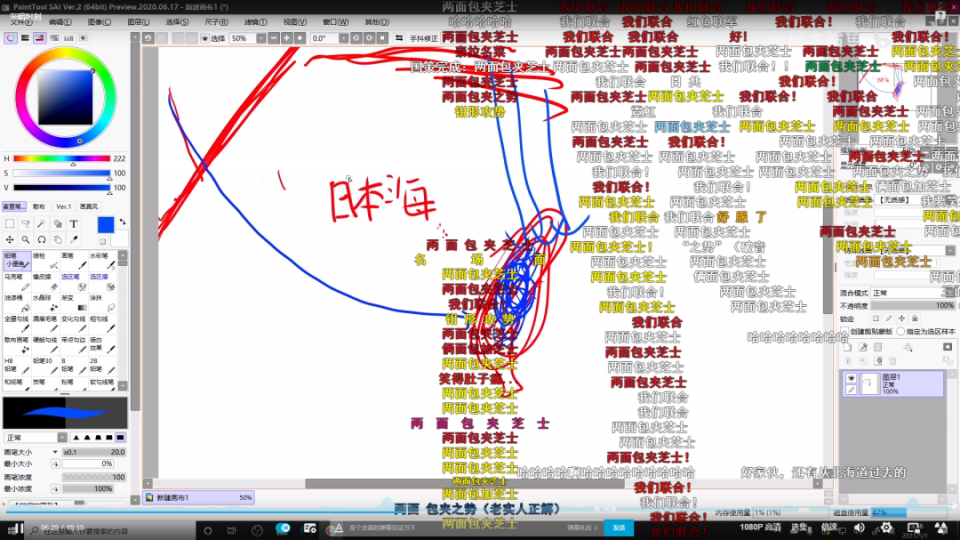Open the 图层(L) menu
The height and width of the screenshot is (540, 960).
pos(138,22)
